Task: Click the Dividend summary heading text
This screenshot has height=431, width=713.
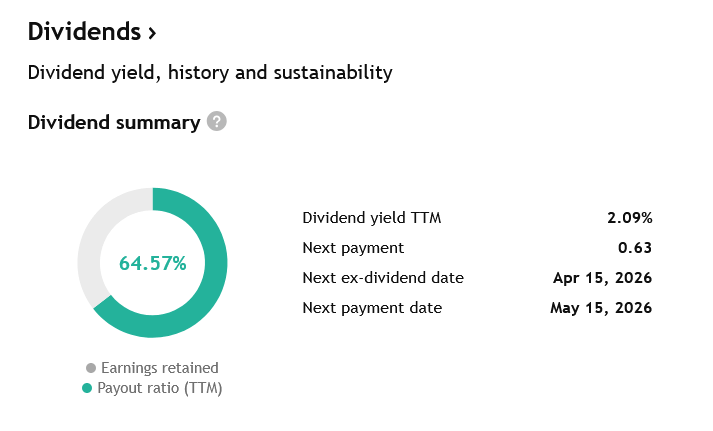Action: tap(114, 123)
